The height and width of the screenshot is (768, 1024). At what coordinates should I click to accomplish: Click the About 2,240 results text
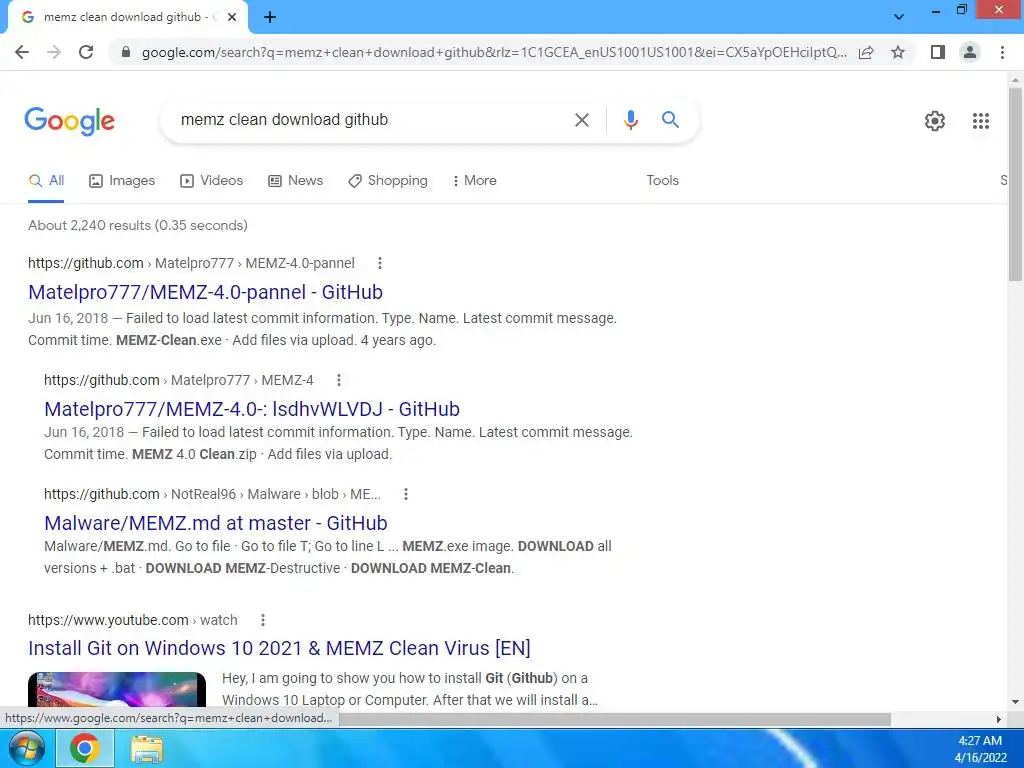tap(138, 225)
